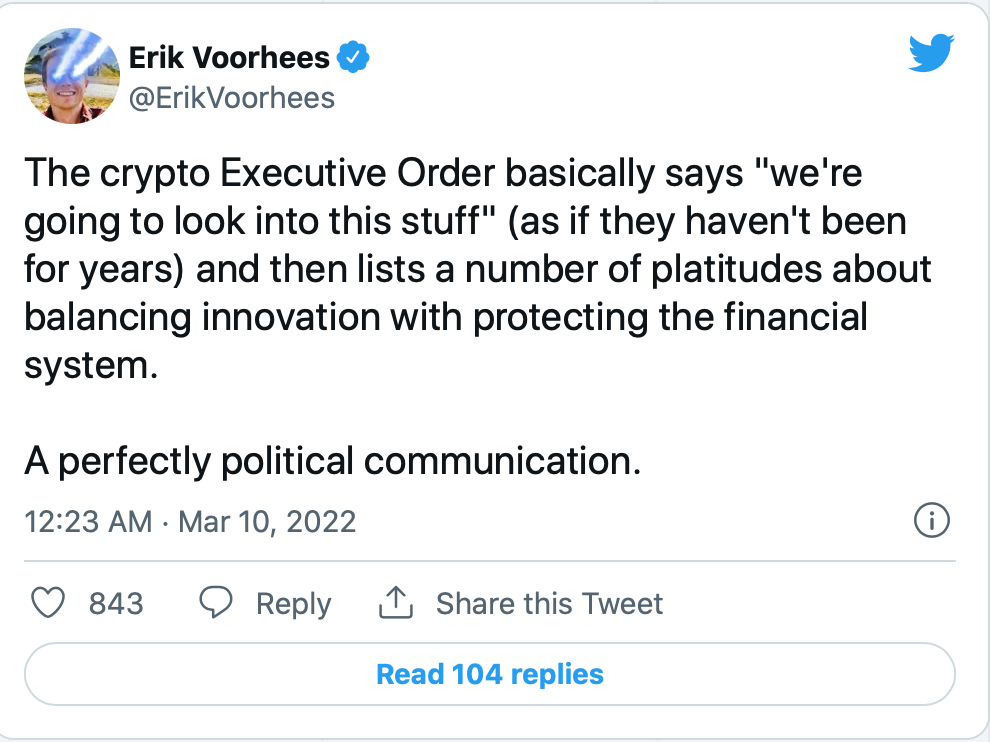Click the line "A perfectly political communication."
990x742 pixels.
pos(333,461)
